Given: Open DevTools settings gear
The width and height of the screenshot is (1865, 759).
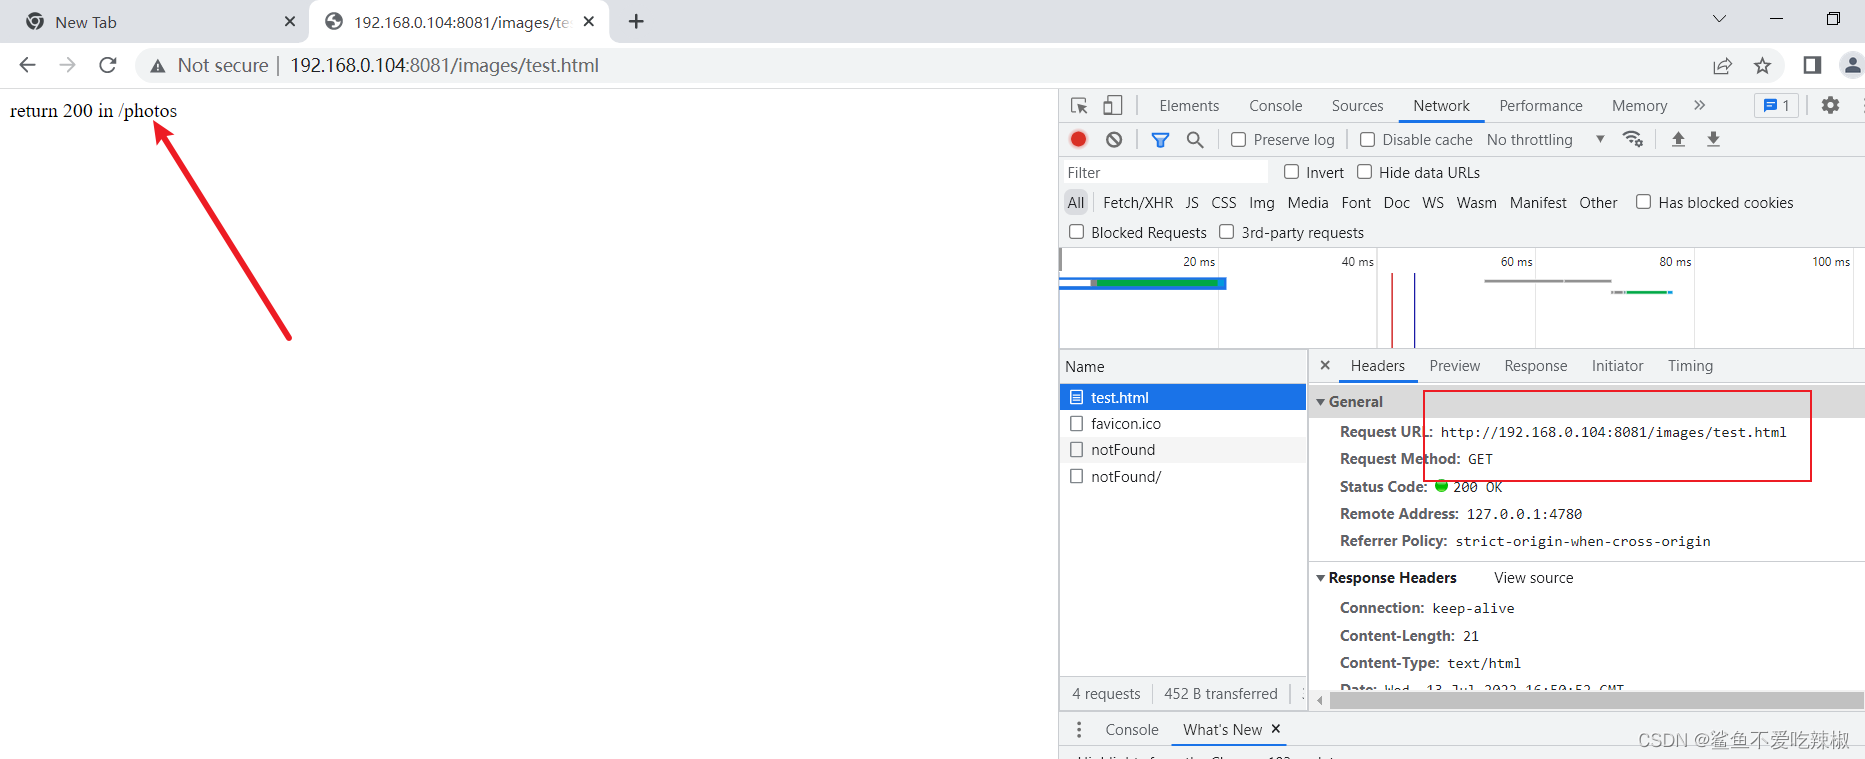Looking at the screenshot, I should click(x=1830, y=106).
